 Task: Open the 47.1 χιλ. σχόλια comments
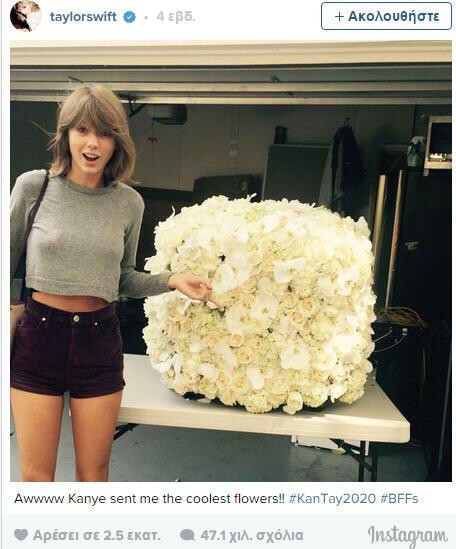251,535
